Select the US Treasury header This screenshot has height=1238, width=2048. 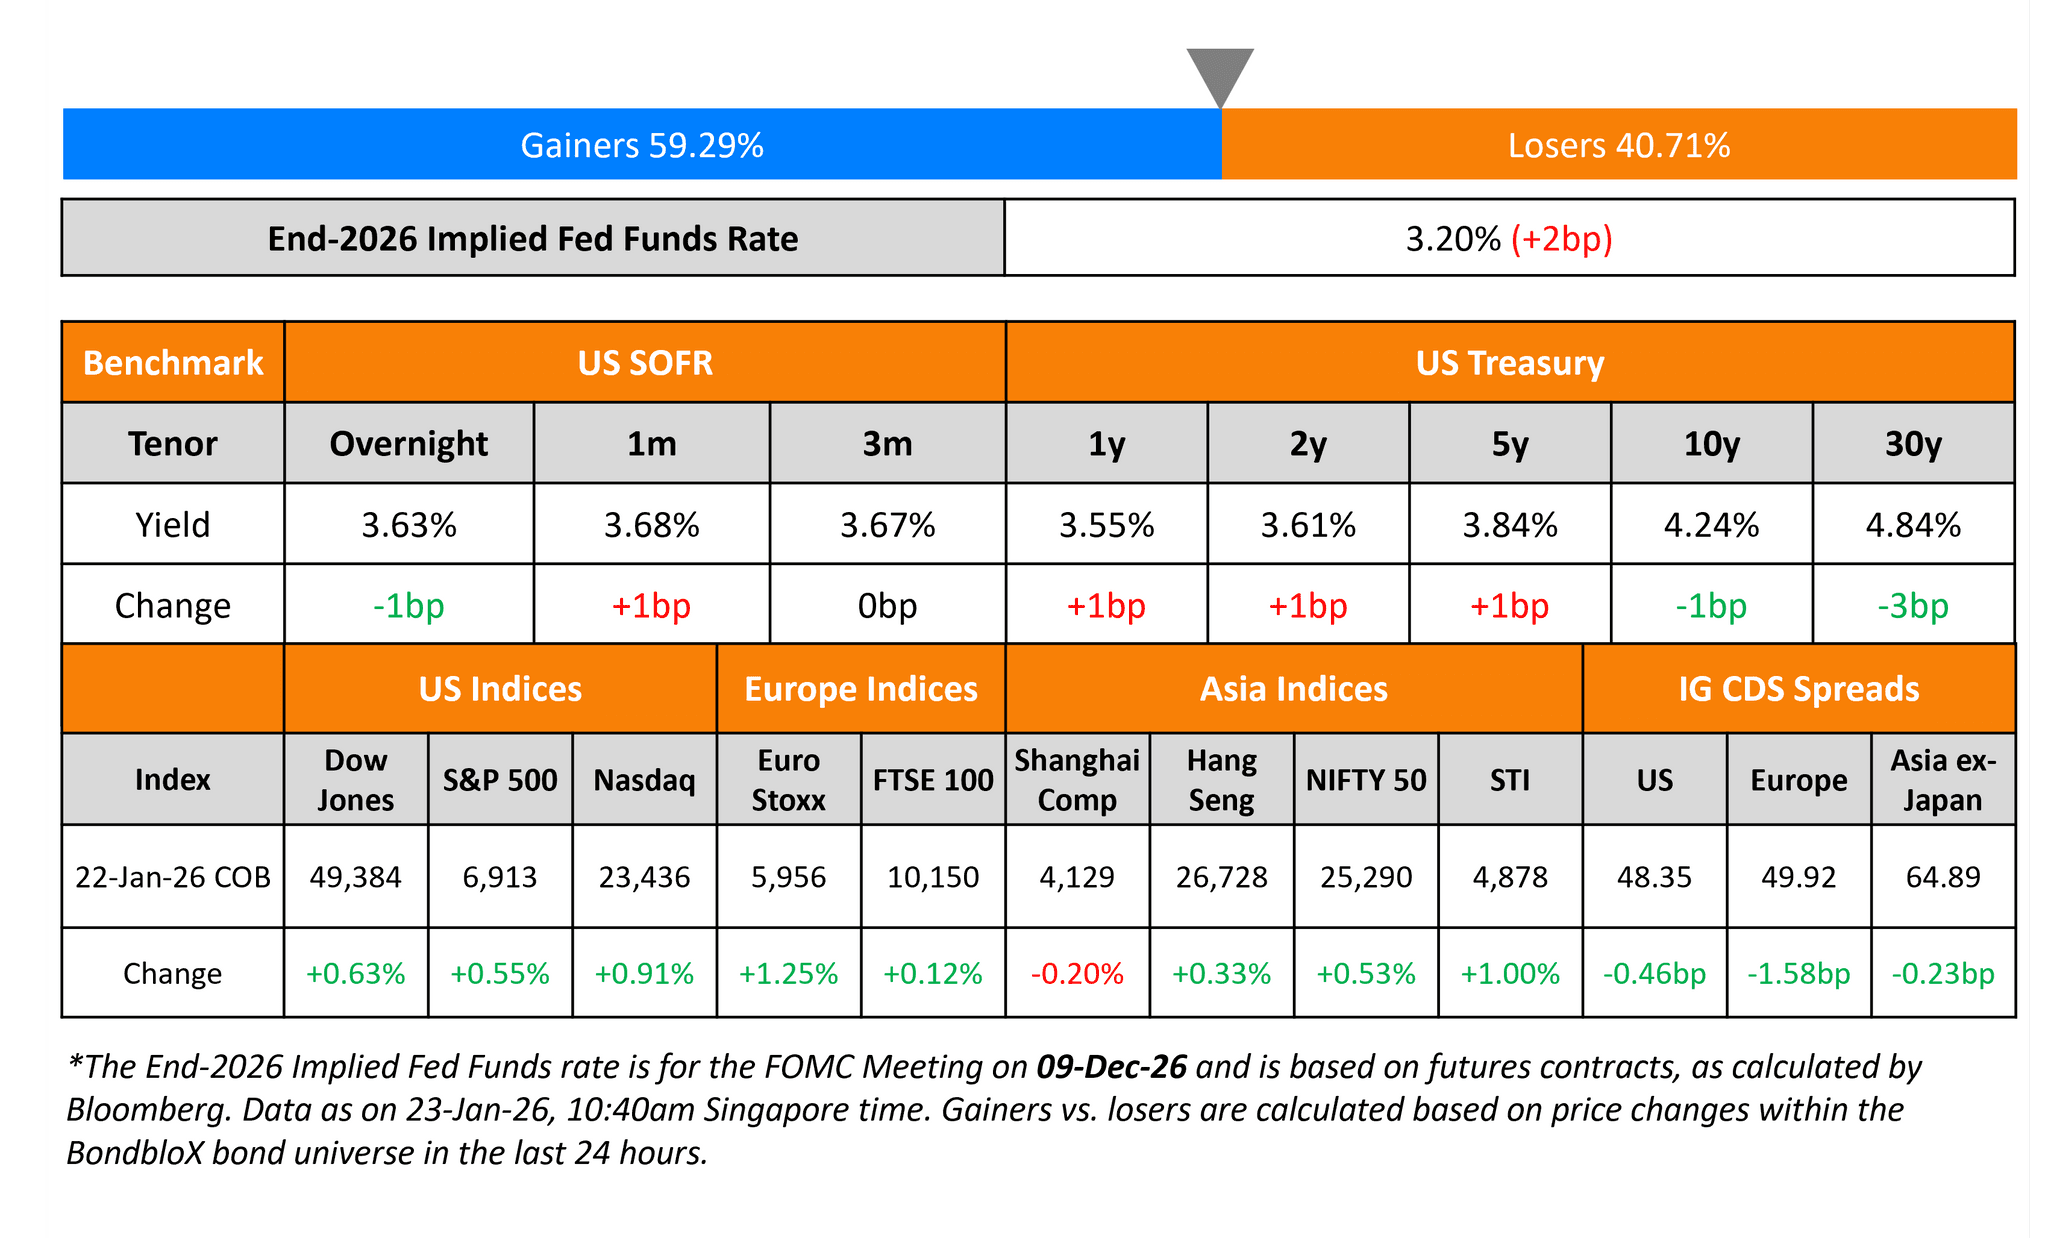1509,363
